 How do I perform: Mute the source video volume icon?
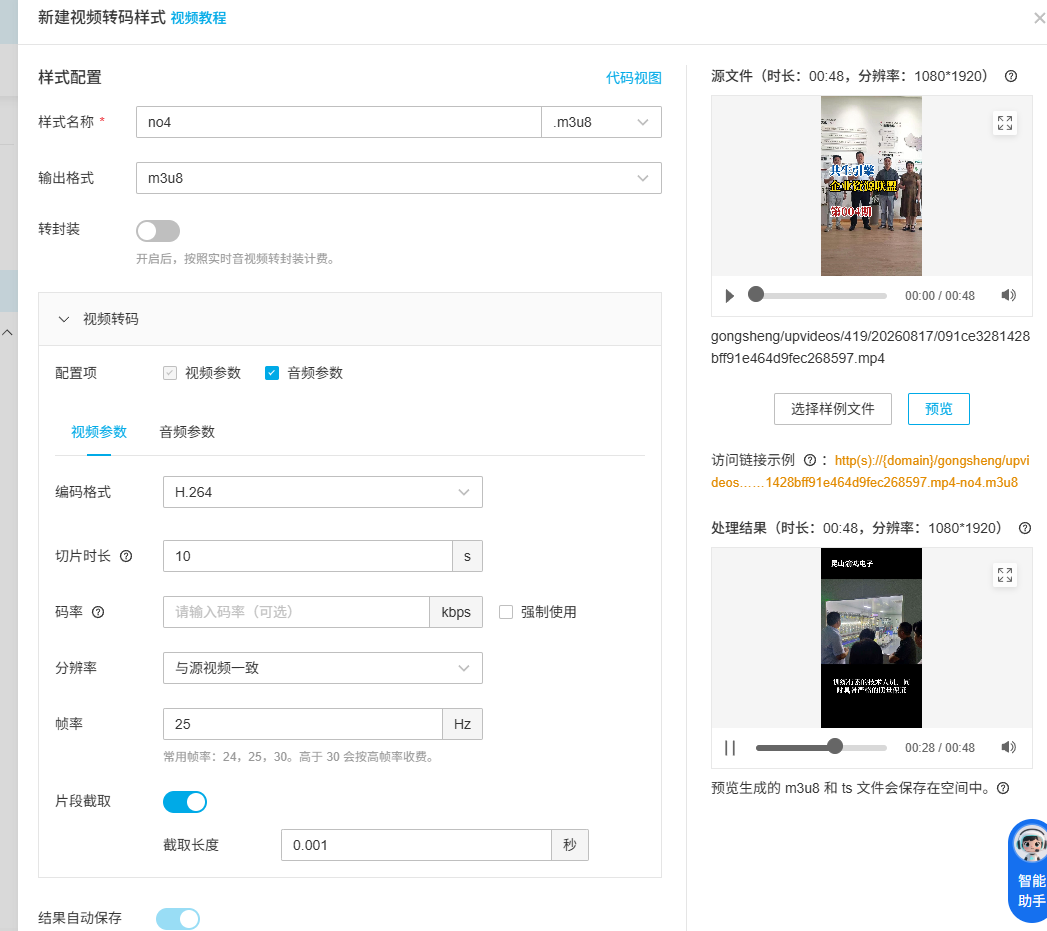(1008, 295)
